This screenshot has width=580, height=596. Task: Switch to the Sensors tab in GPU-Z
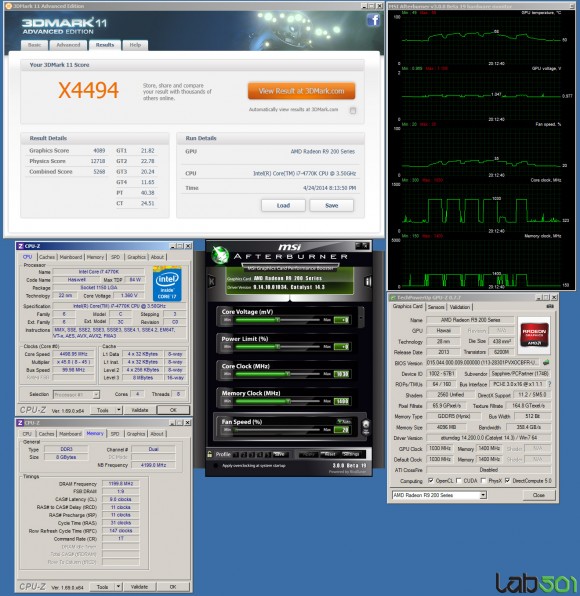[436, 307]
